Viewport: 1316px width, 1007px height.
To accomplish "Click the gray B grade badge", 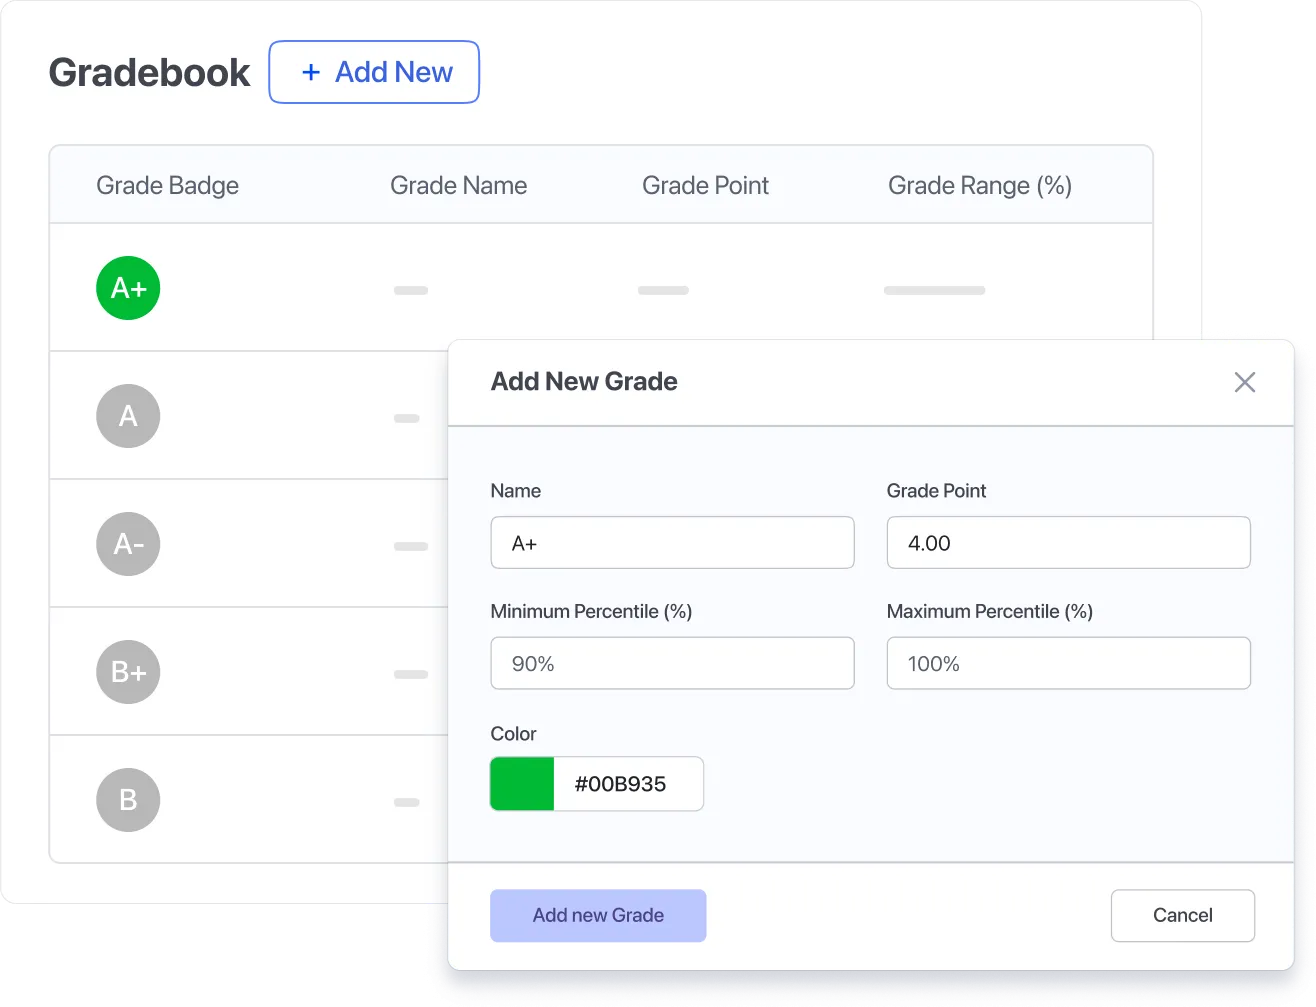I will [x=128, y=800].
